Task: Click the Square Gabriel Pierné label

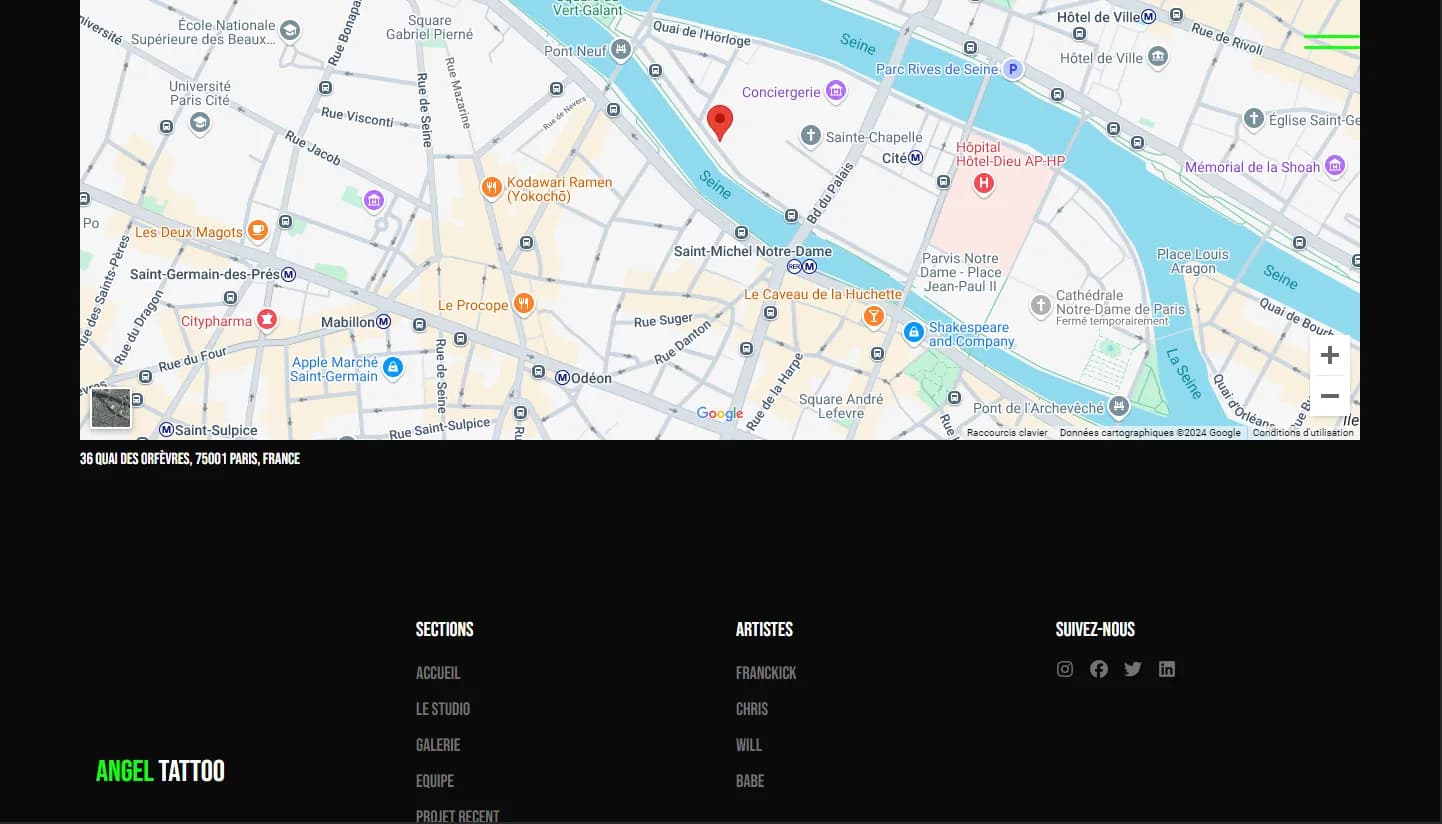Action: click(x=429, y=27)
